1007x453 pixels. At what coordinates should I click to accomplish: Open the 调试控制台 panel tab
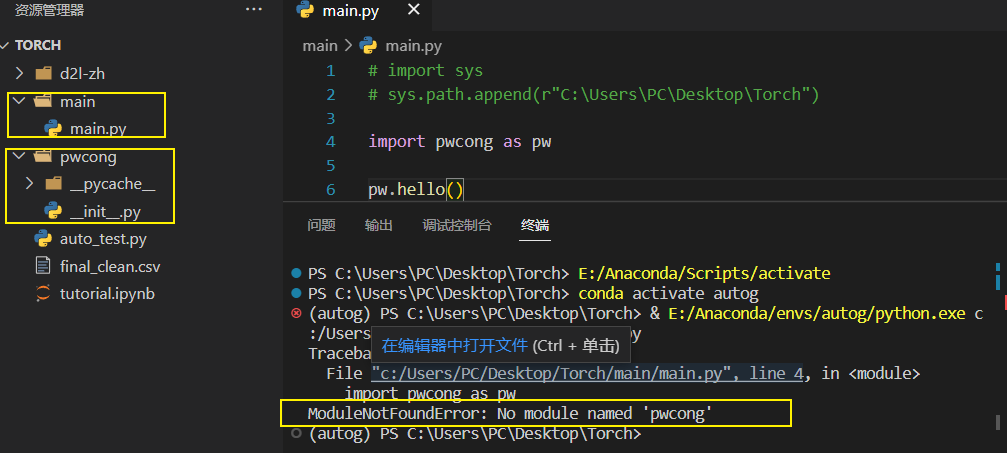coord(457,226)
